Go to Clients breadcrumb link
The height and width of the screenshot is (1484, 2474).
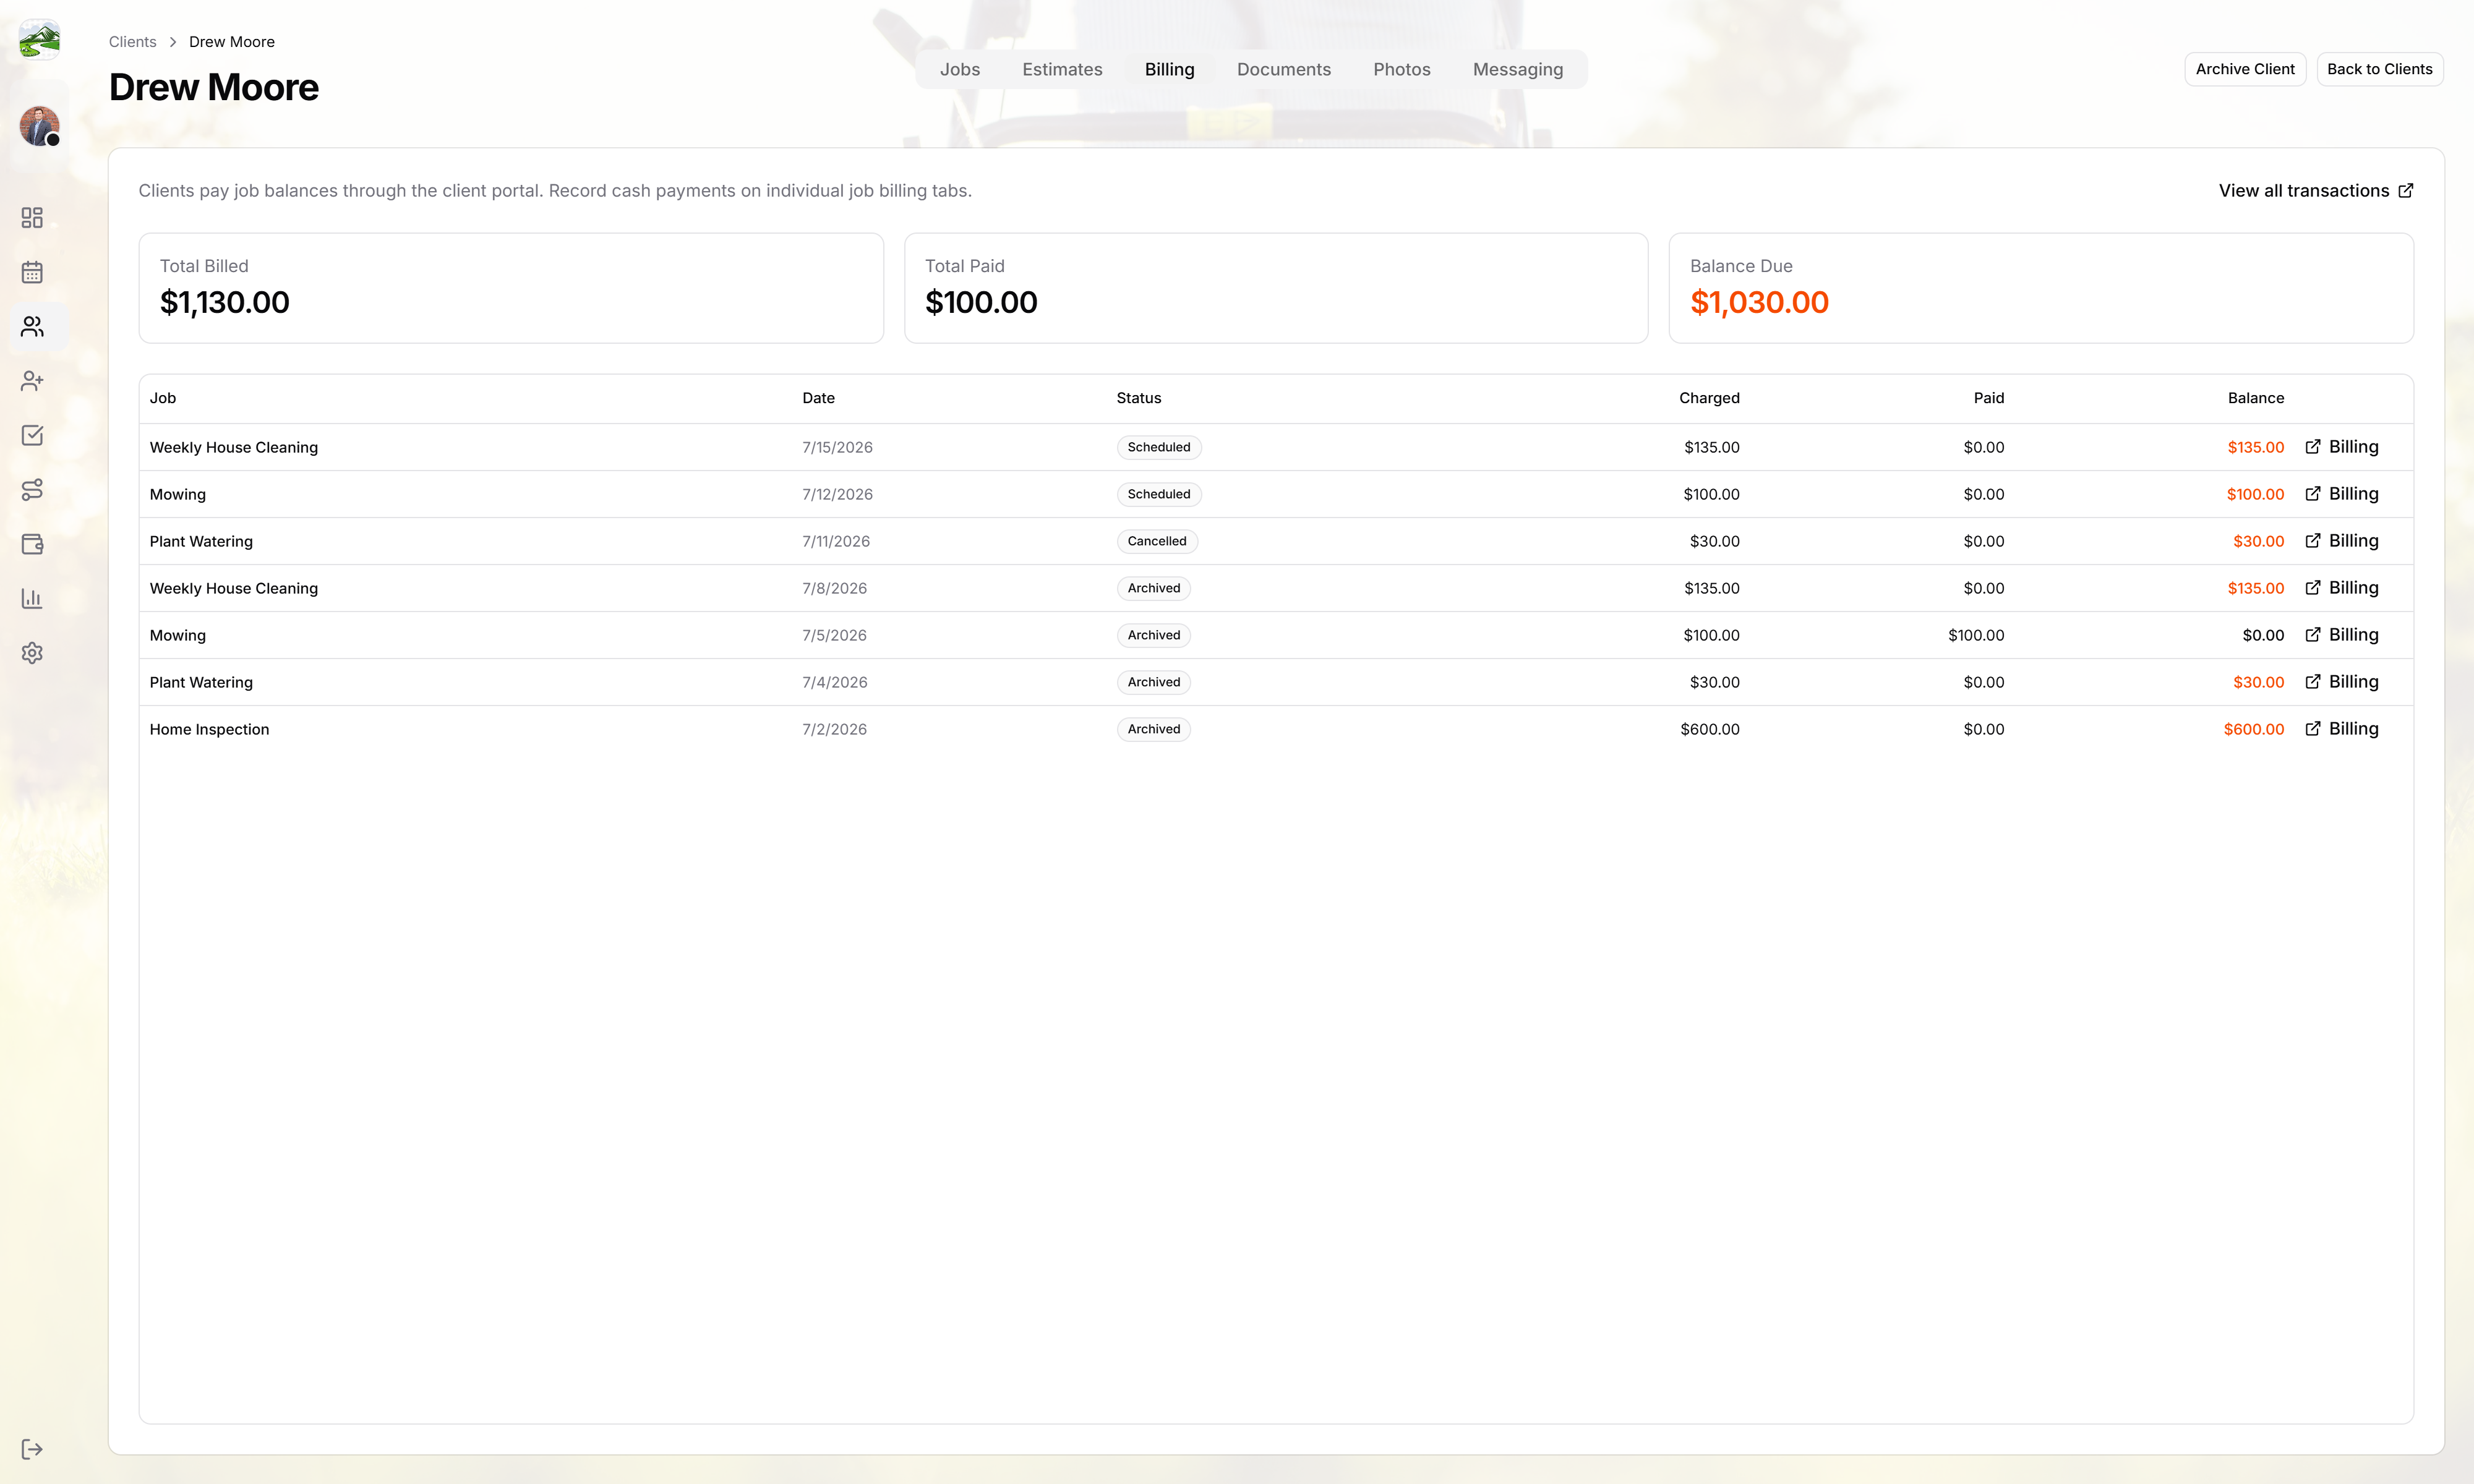132,42
